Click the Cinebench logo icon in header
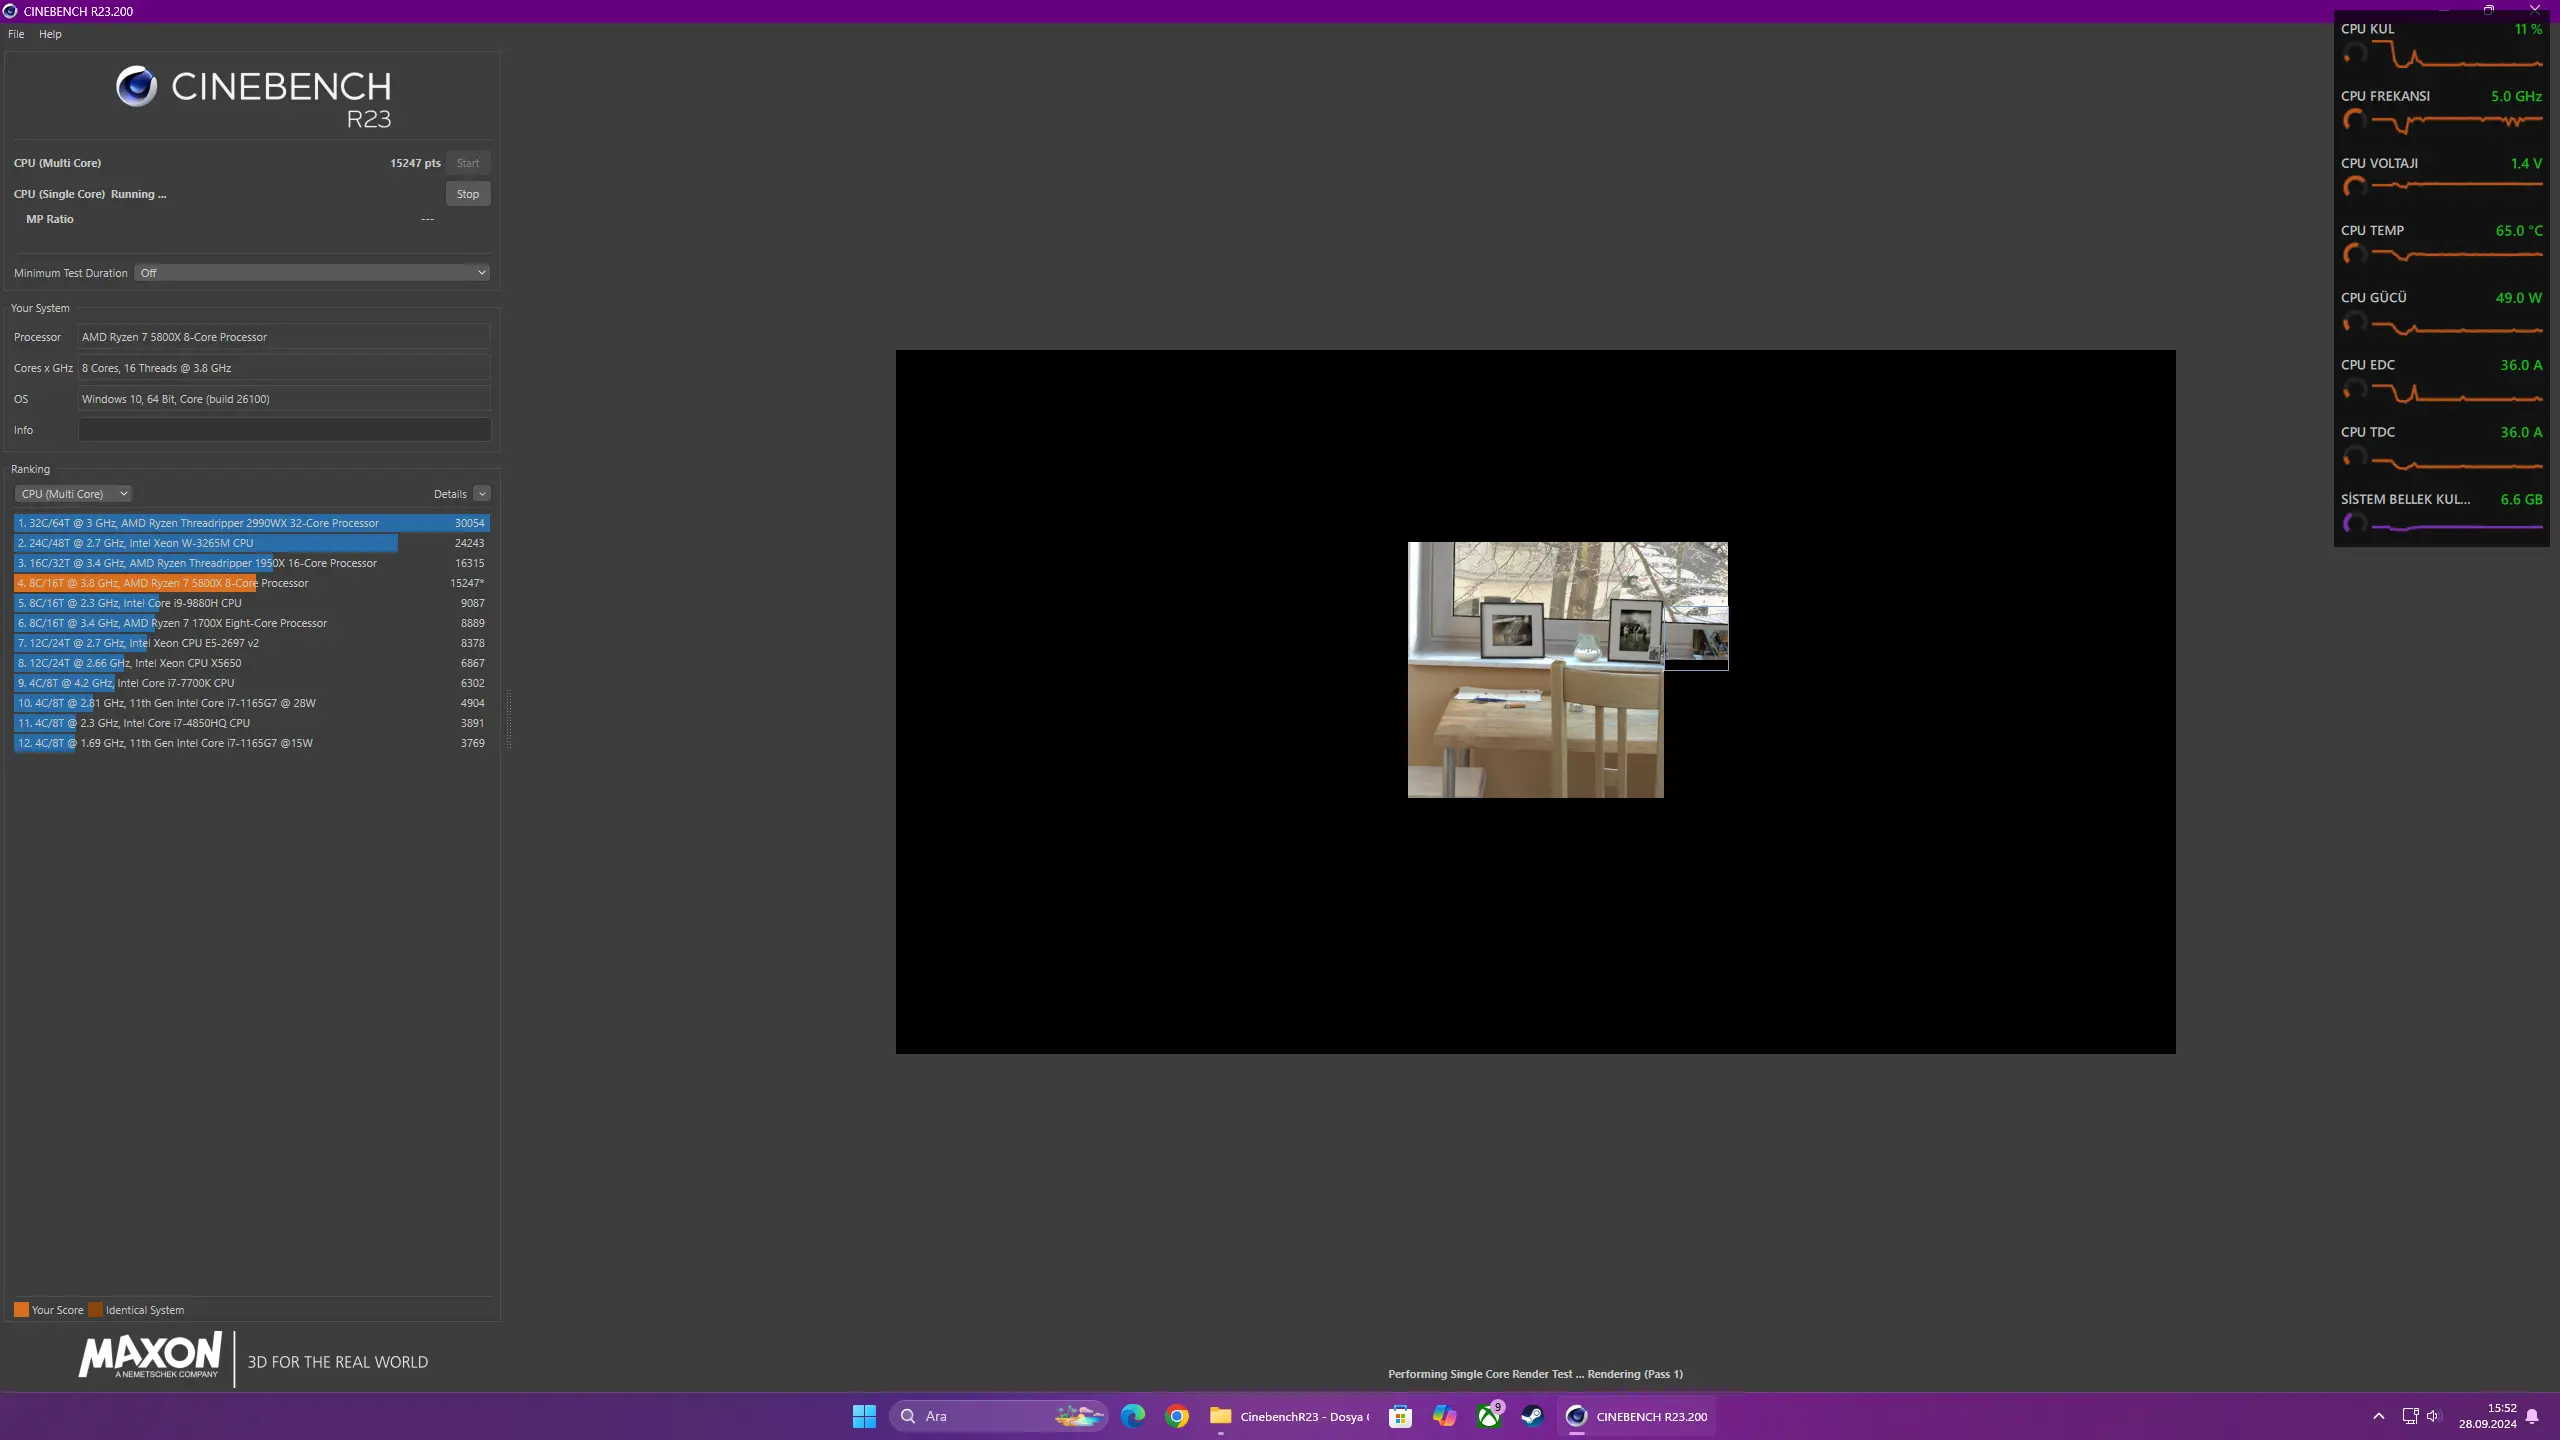Screen dimensions: 2560x1440 click(136, 87)
